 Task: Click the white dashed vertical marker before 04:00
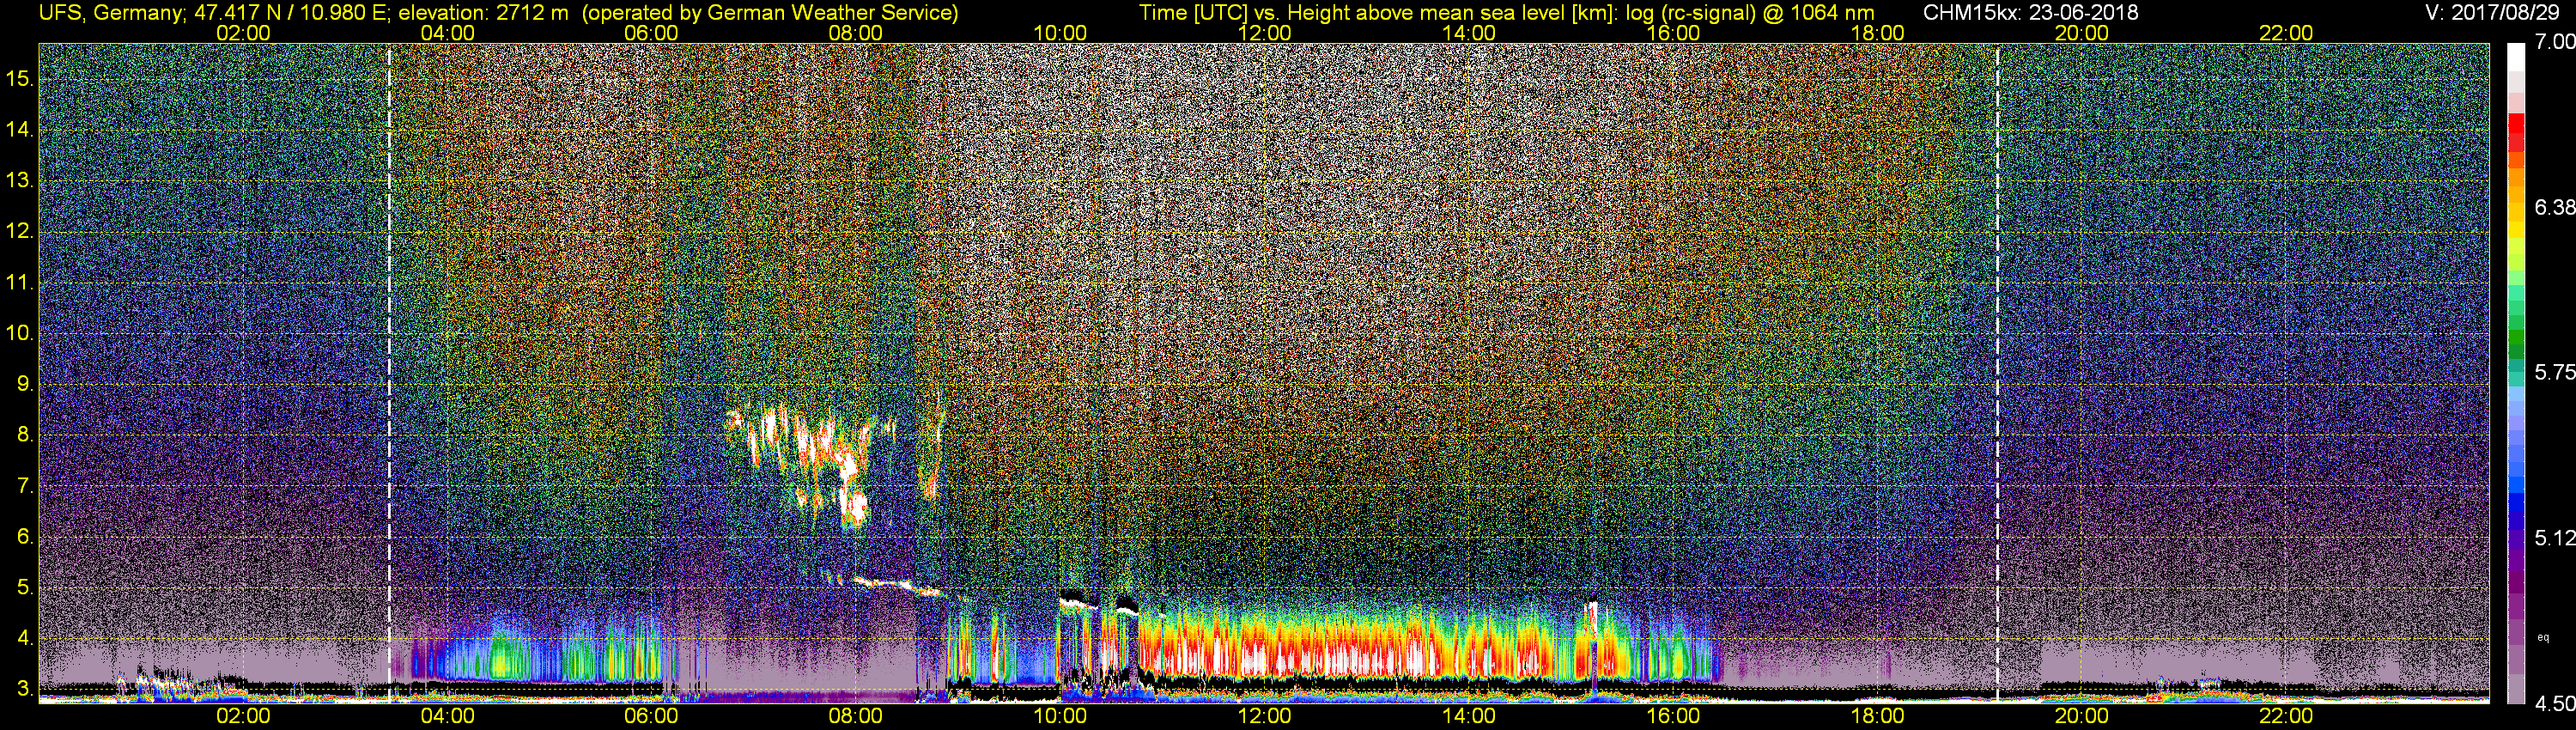[389, 372]
